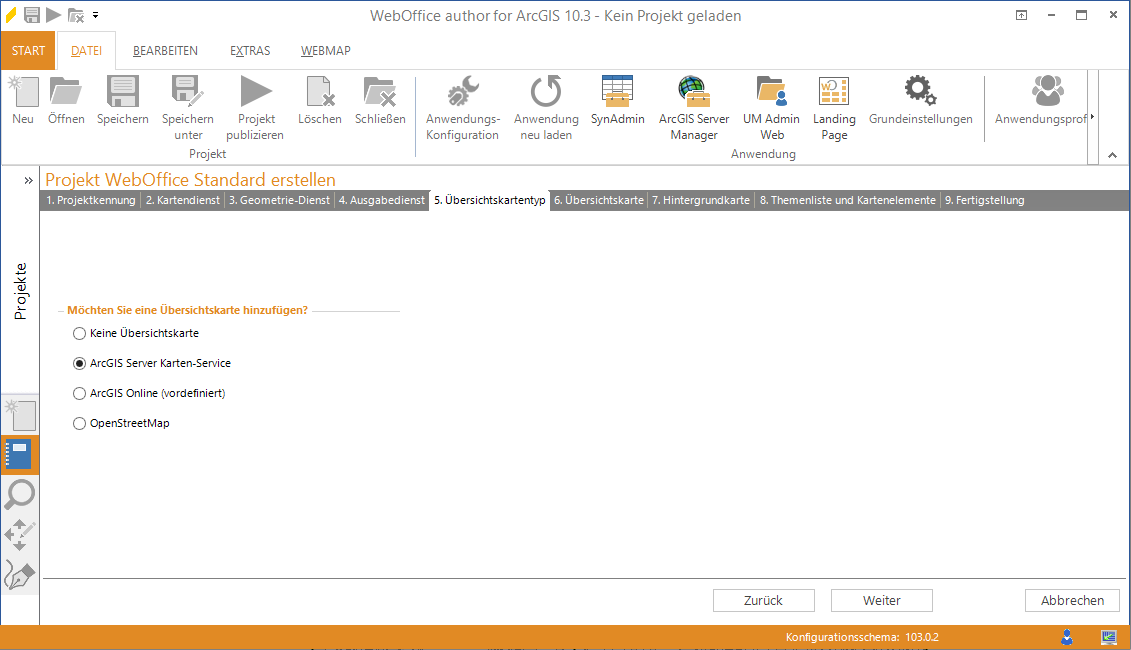Screen dimensions: 1131x650
Task: Open the Landing Page
Action: 834,108
